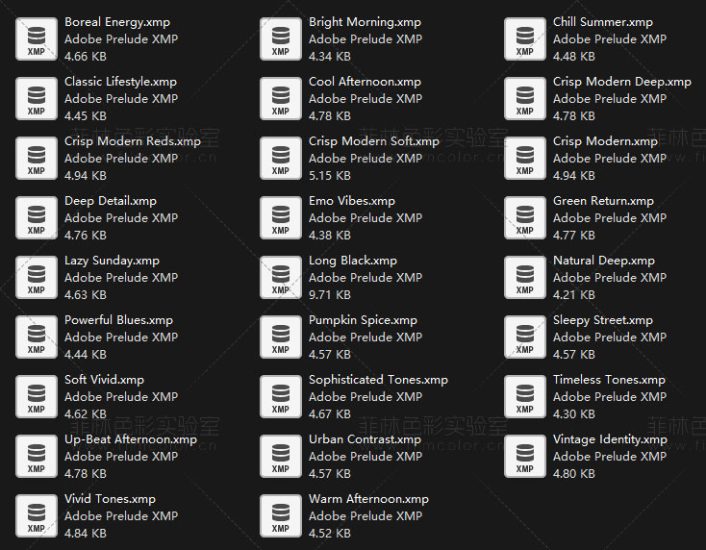
Task: Select the Boreal Energy.xmp file icon
Action: [36, 39]
